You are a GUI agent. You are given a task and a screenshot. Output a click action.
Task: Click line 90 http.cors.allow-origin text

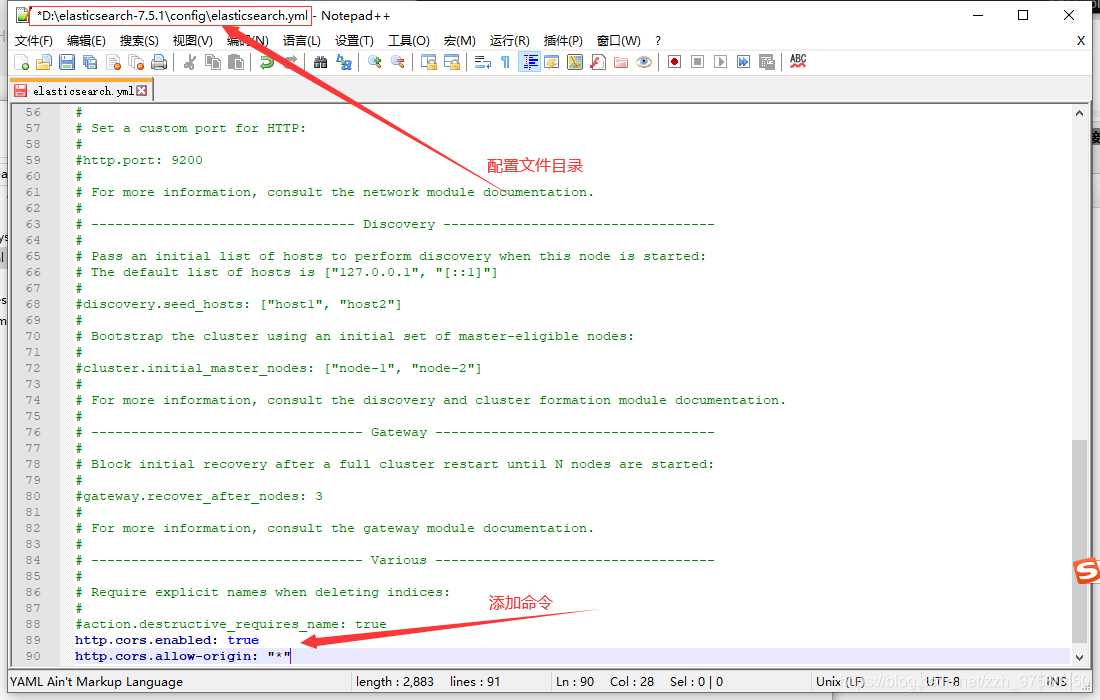click(182, 656)
